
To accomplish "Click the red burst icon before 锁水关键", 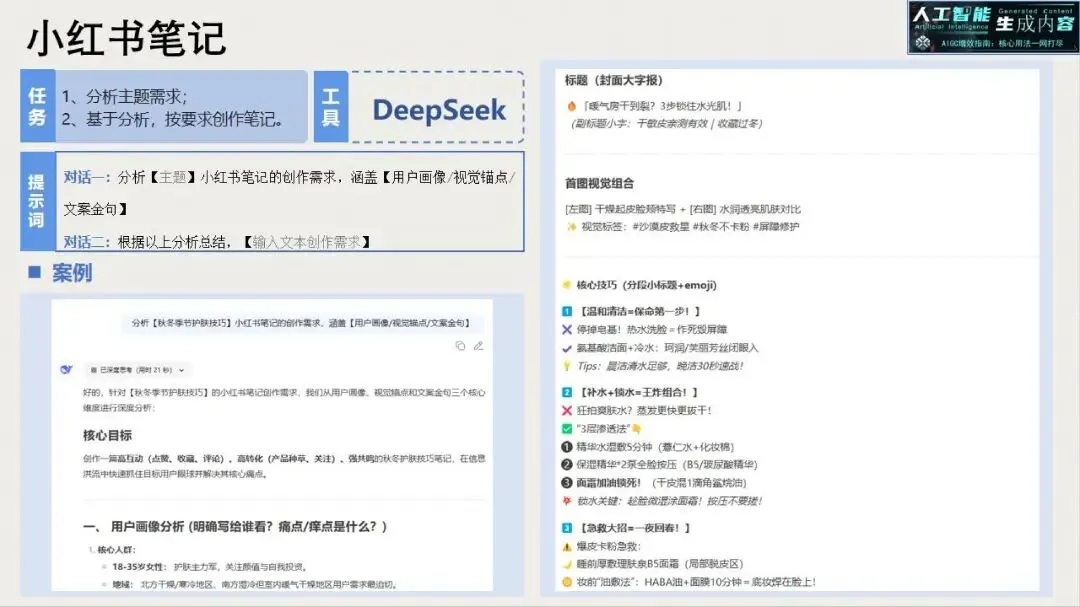I will [567, 501].
